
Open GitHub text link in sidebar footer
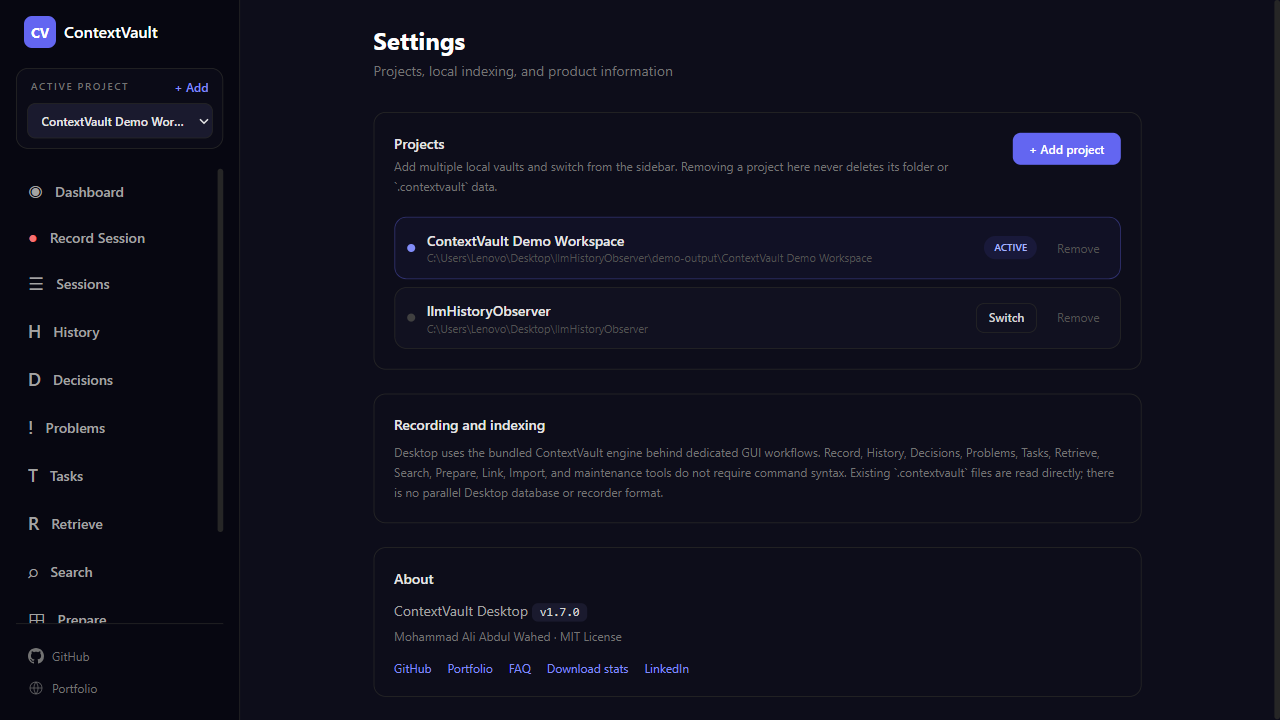[x=71, y=657]
